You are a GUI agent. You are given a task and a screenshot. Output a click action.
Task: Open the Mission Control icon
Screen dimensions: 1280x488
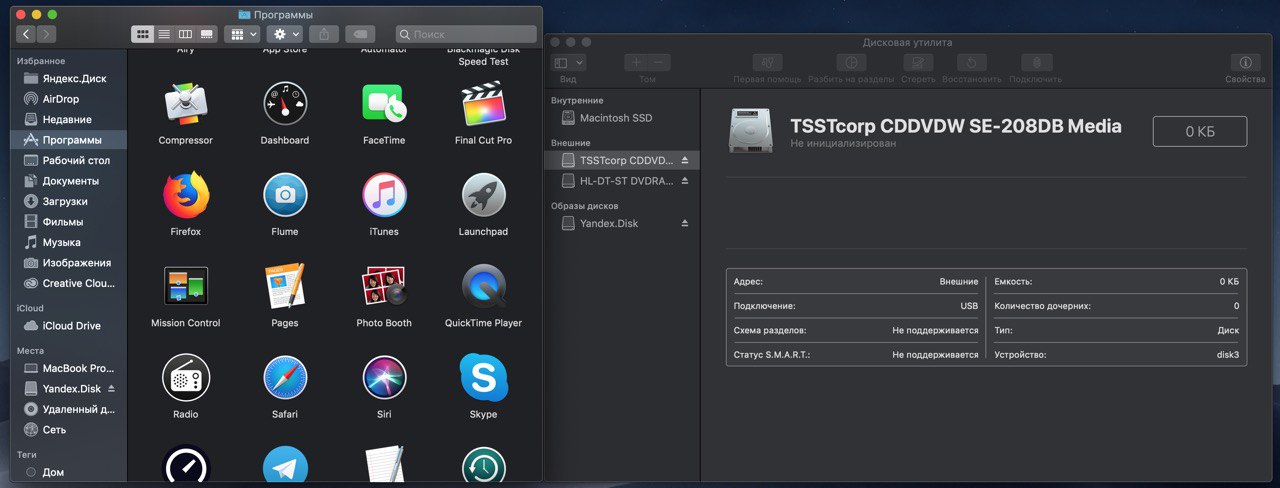[186, 286]
